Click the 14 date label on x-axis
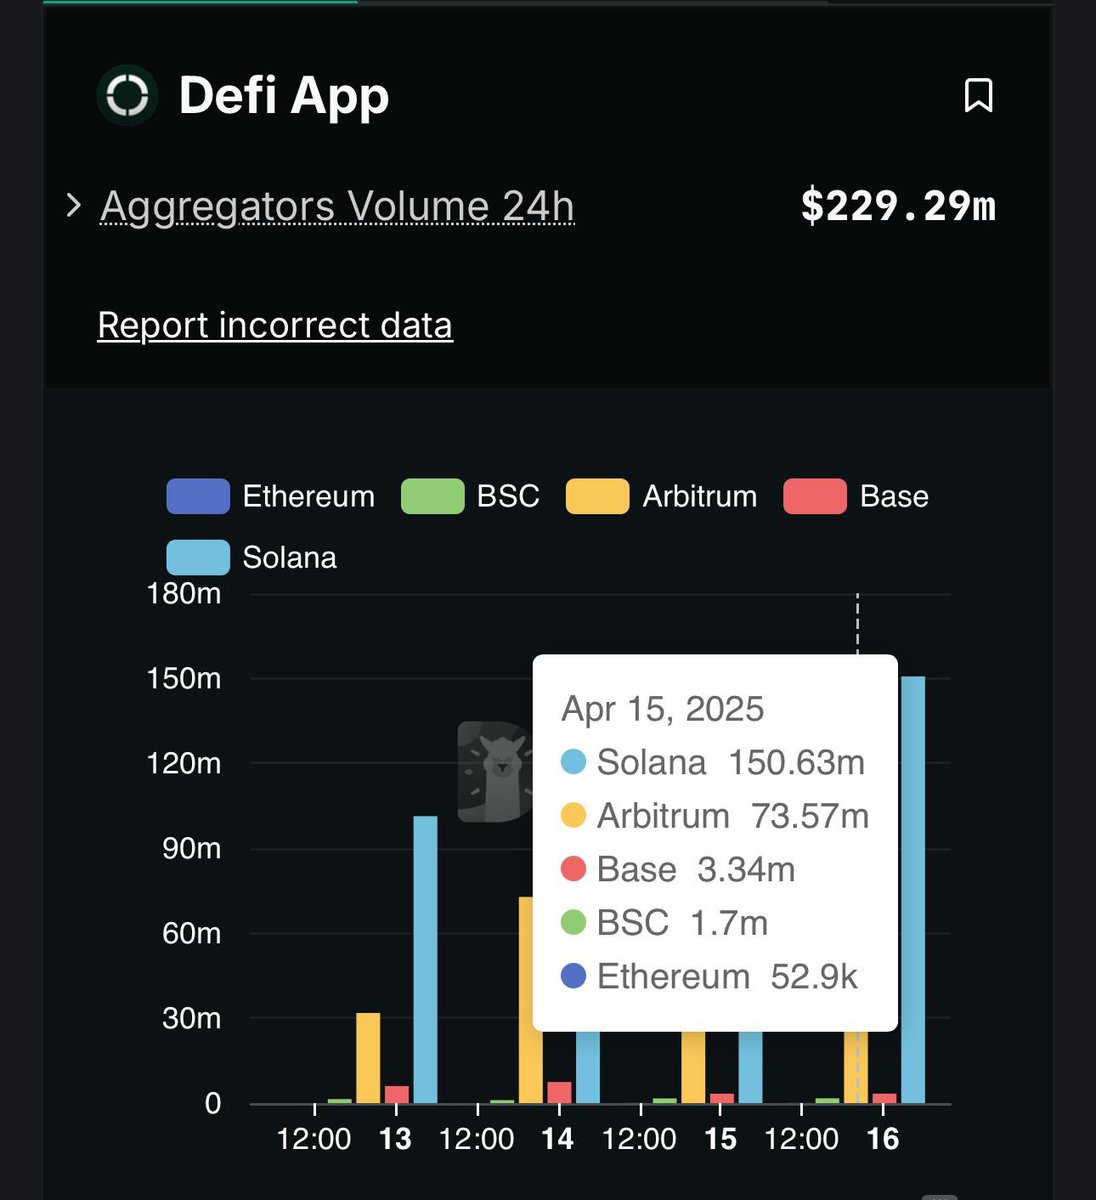 (x=558, y=1139)
